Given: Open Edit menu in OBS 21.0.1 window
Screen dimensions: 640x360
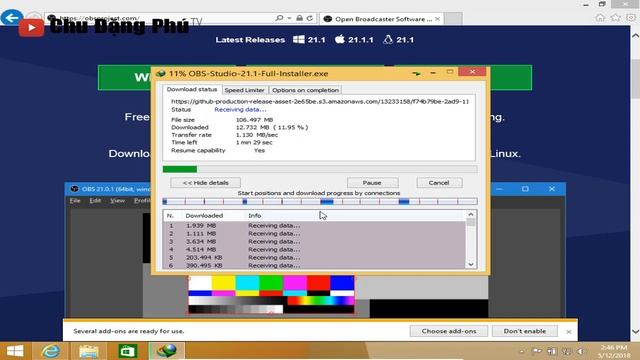Looking at the screenshot, I should coord(95,201).
